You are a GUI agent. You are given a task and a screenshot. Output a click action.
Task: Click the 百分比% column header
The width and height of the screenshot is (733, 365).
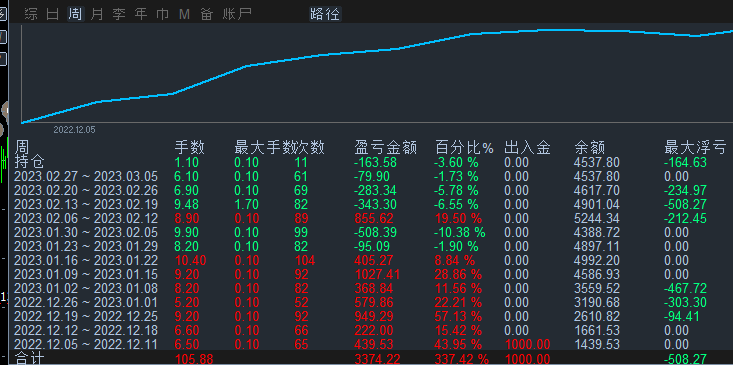tap(464, 148)
